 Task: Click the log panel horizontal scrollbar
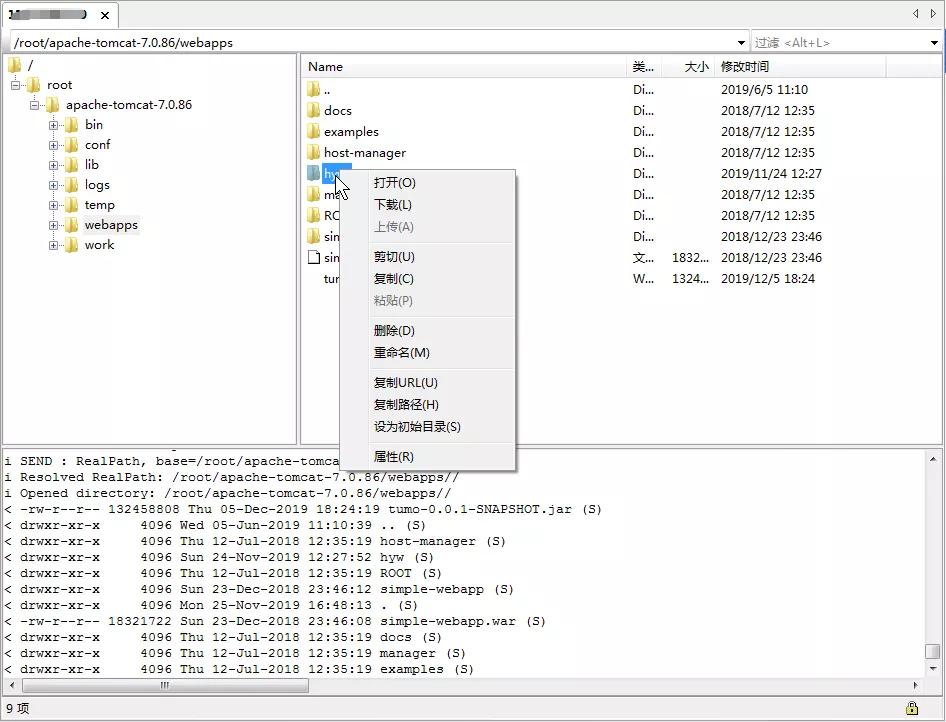165,686
